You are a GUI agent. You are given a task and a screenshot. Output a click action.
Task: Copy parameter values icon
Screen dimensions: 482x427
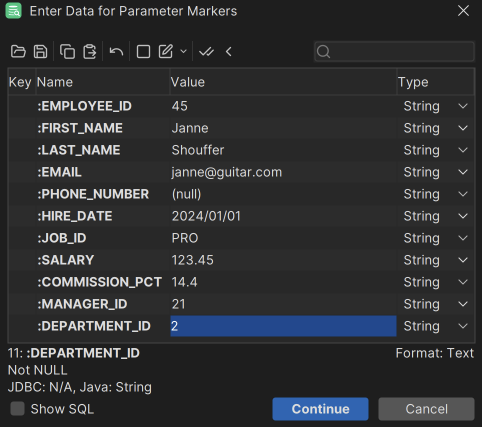coord(67,52)
